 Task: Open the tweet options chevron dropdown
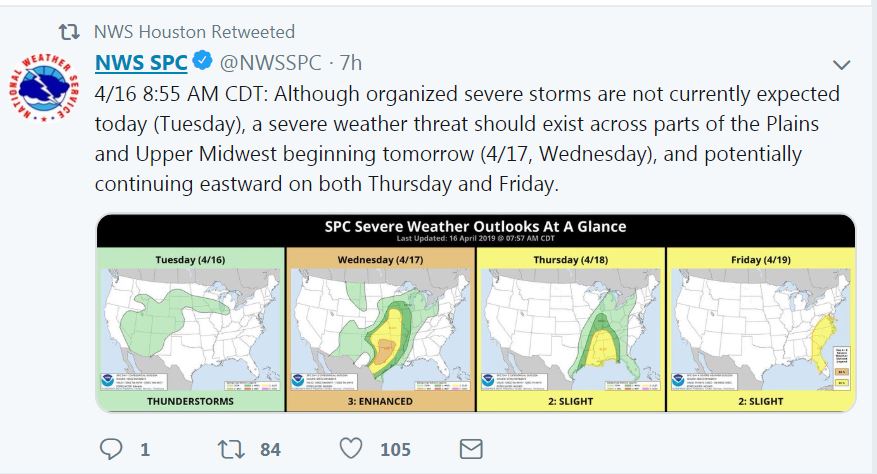[841, 65]
